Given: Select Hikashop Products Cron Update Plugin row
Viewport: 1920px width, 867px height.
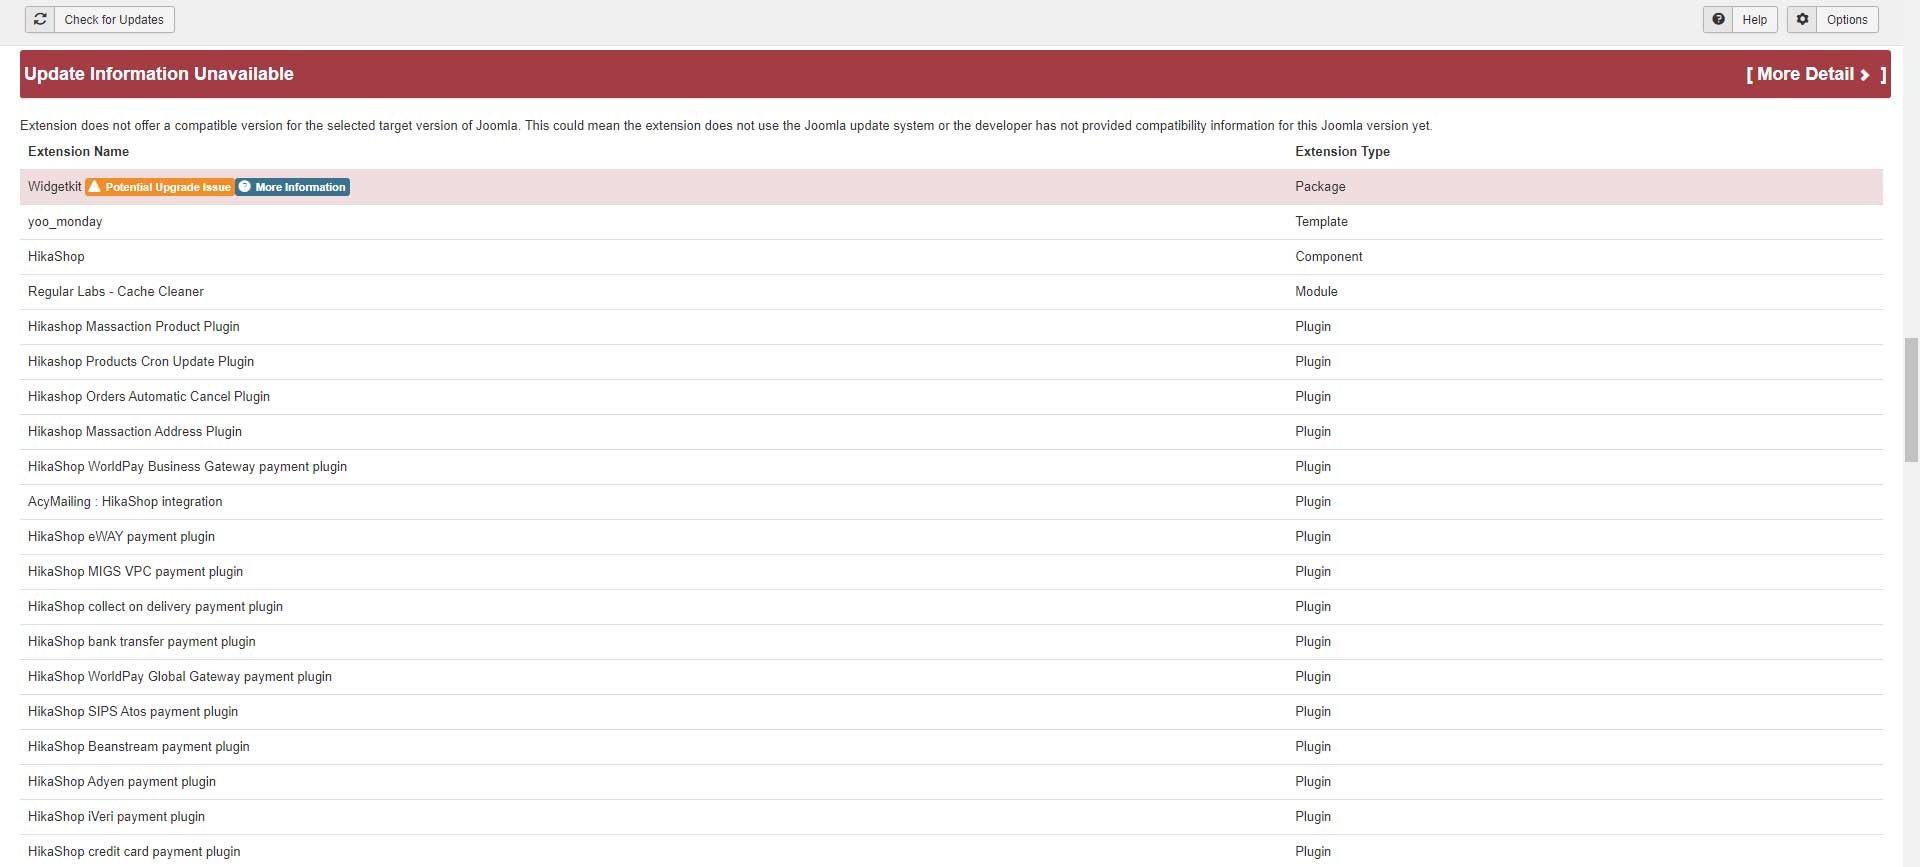Looking at the screenshot, I should click(x=951, y=362).
